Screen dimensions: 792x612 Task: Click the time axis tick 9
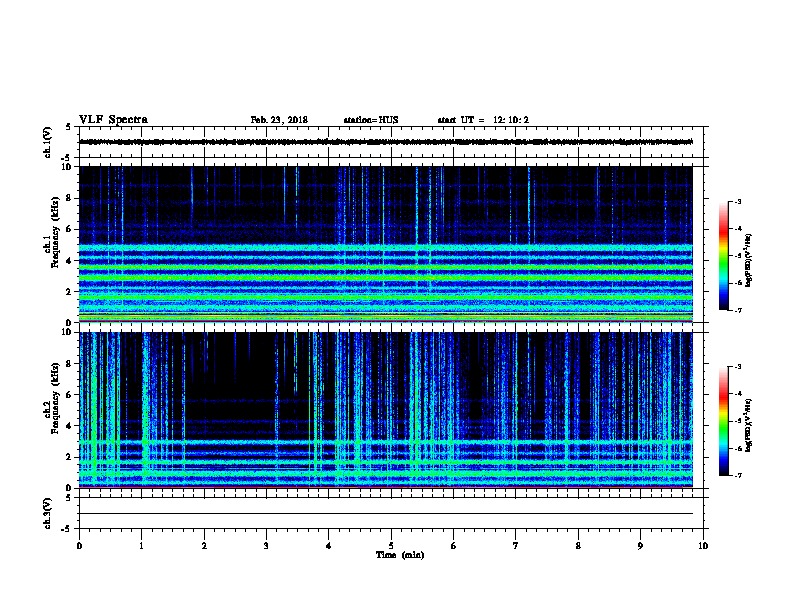tap(640, 546)
